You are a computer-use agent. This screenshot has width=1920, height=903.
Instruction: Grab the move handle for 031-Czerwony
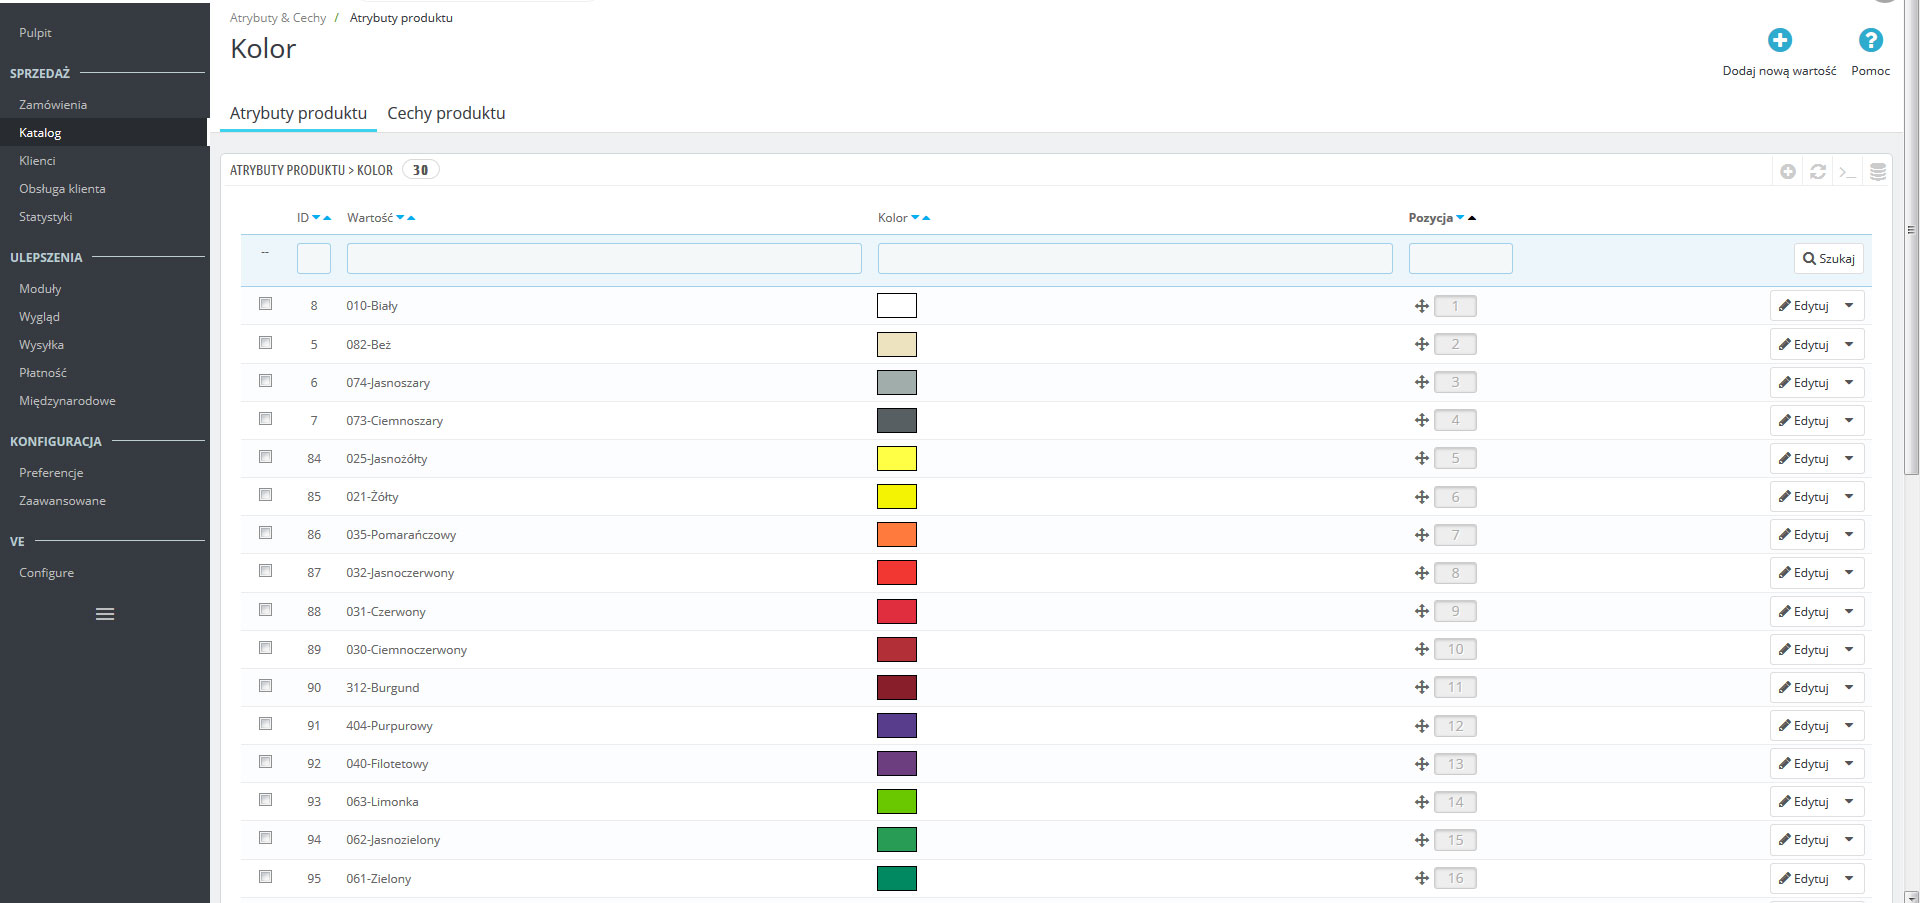pyautogui.click(x=1421, y=611)
